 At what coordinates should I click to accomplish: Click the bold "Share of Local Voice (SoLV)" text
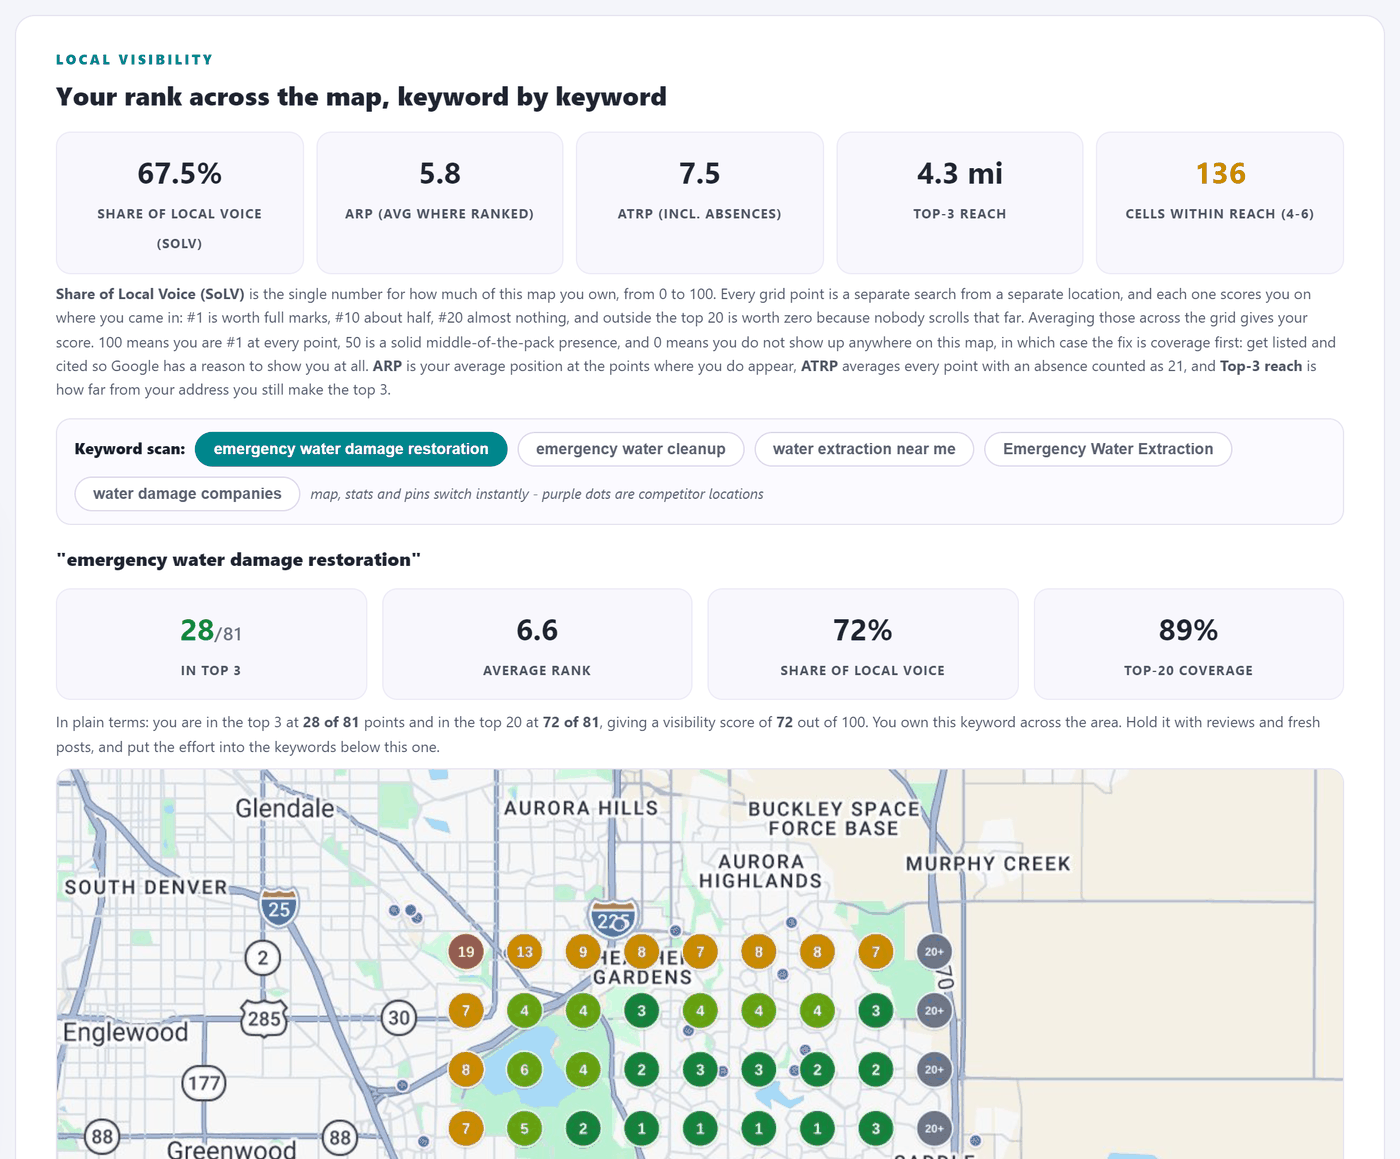tap(150, 294)
